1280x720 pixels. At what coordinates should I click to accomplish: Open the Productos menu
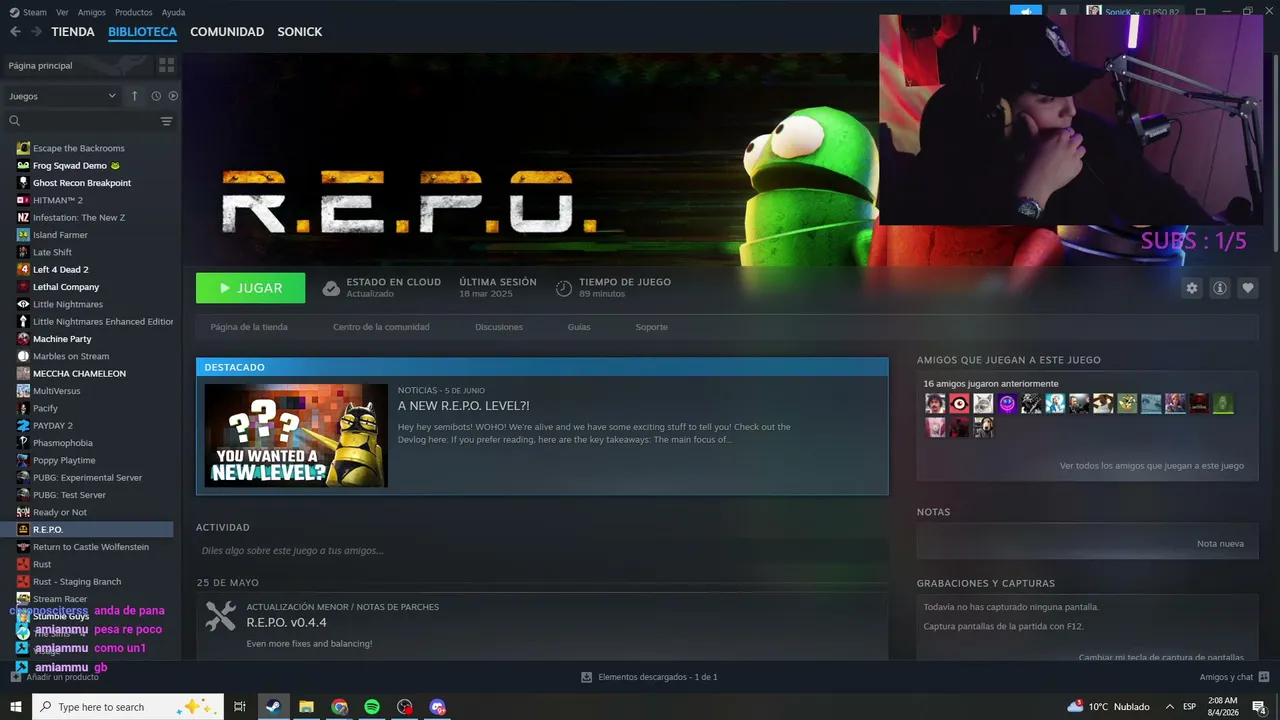click(x=134, y=12)
